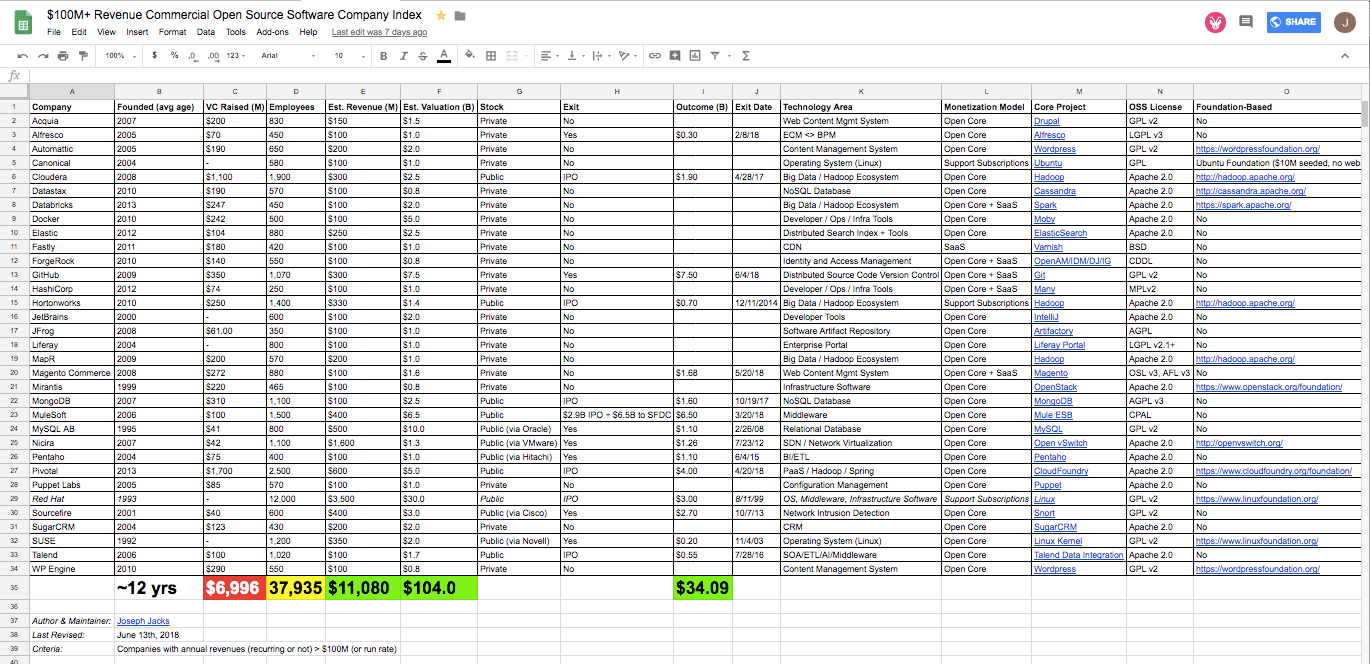Select the 'Monetization Model' header cell

pyautogui.click(x=987, y=107)
